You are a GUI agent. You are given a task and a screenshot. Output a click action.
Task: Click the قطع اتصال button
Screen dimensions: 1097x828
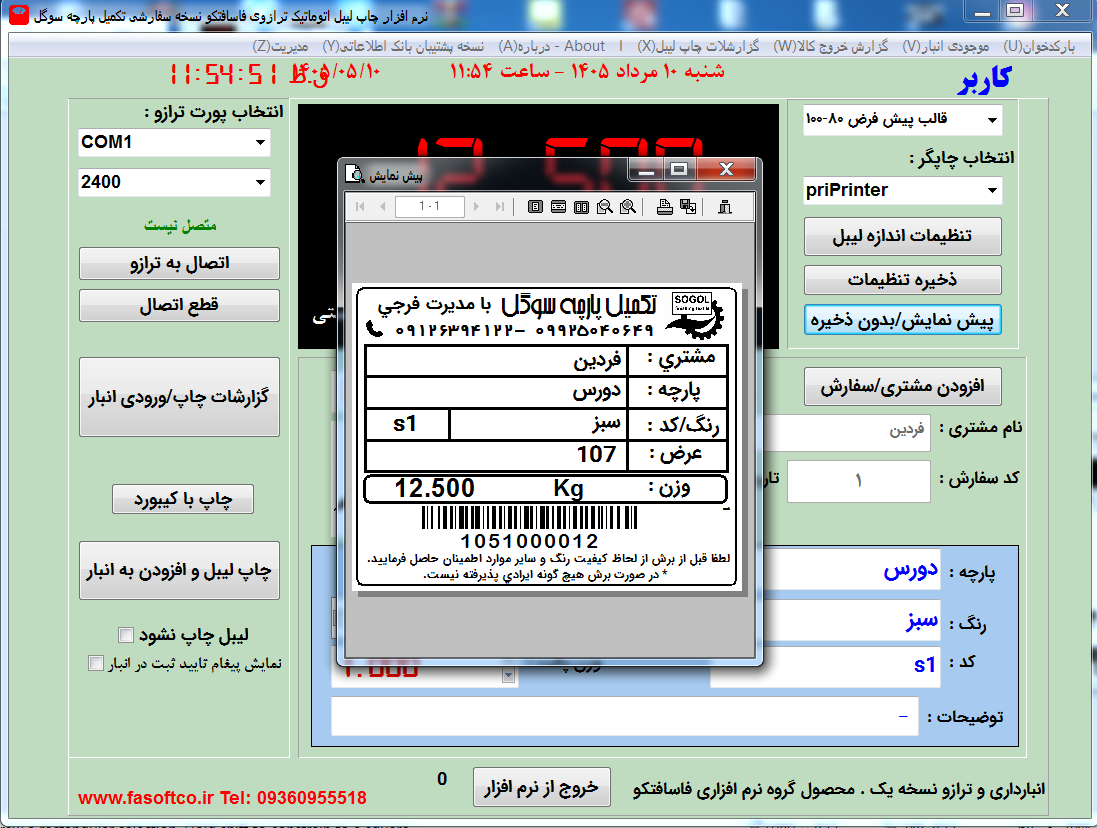pyautogui.click(x=179, y=306)
